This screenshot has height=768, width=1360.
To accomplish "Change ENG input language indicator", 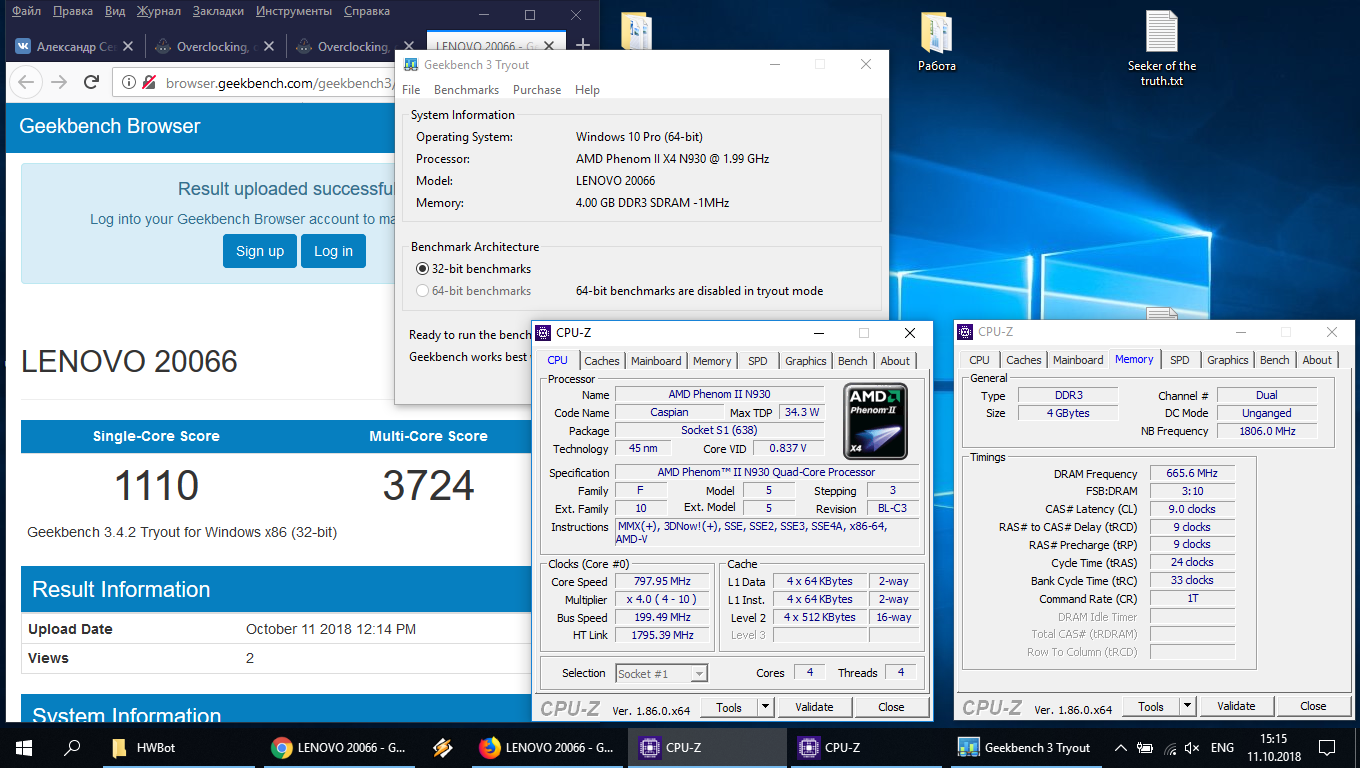I will [1222, 747].
